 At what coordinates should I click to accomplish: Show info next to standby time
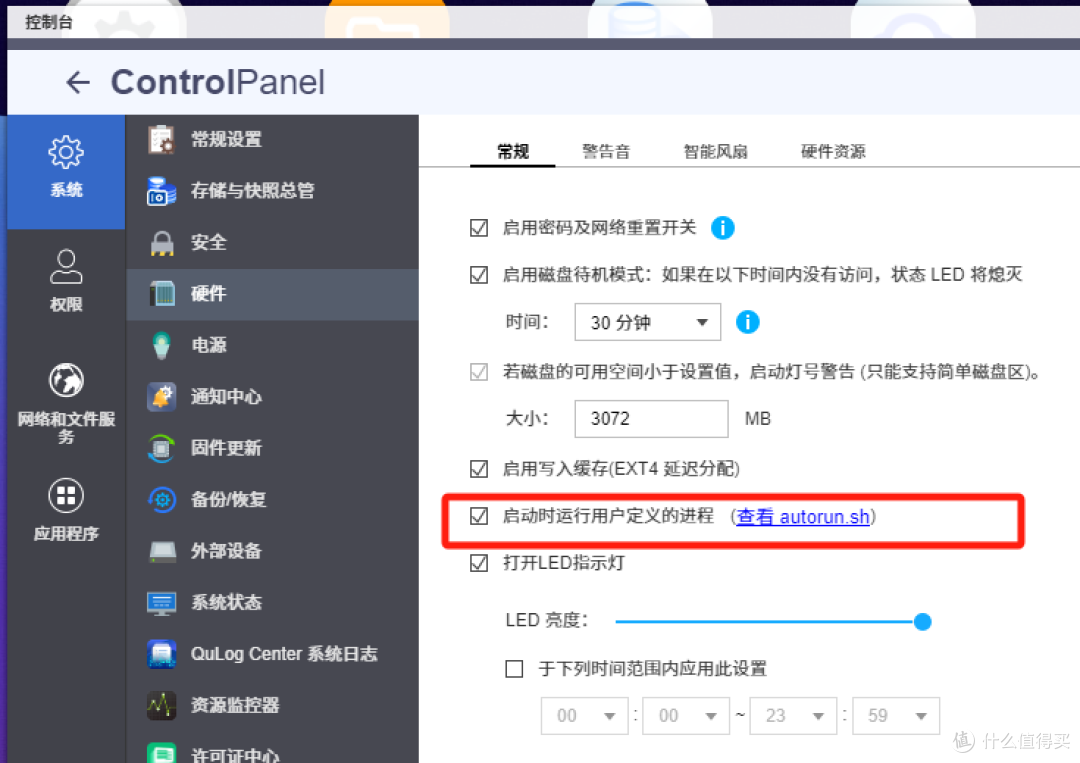pyautogui.click(x=747, y=322)
